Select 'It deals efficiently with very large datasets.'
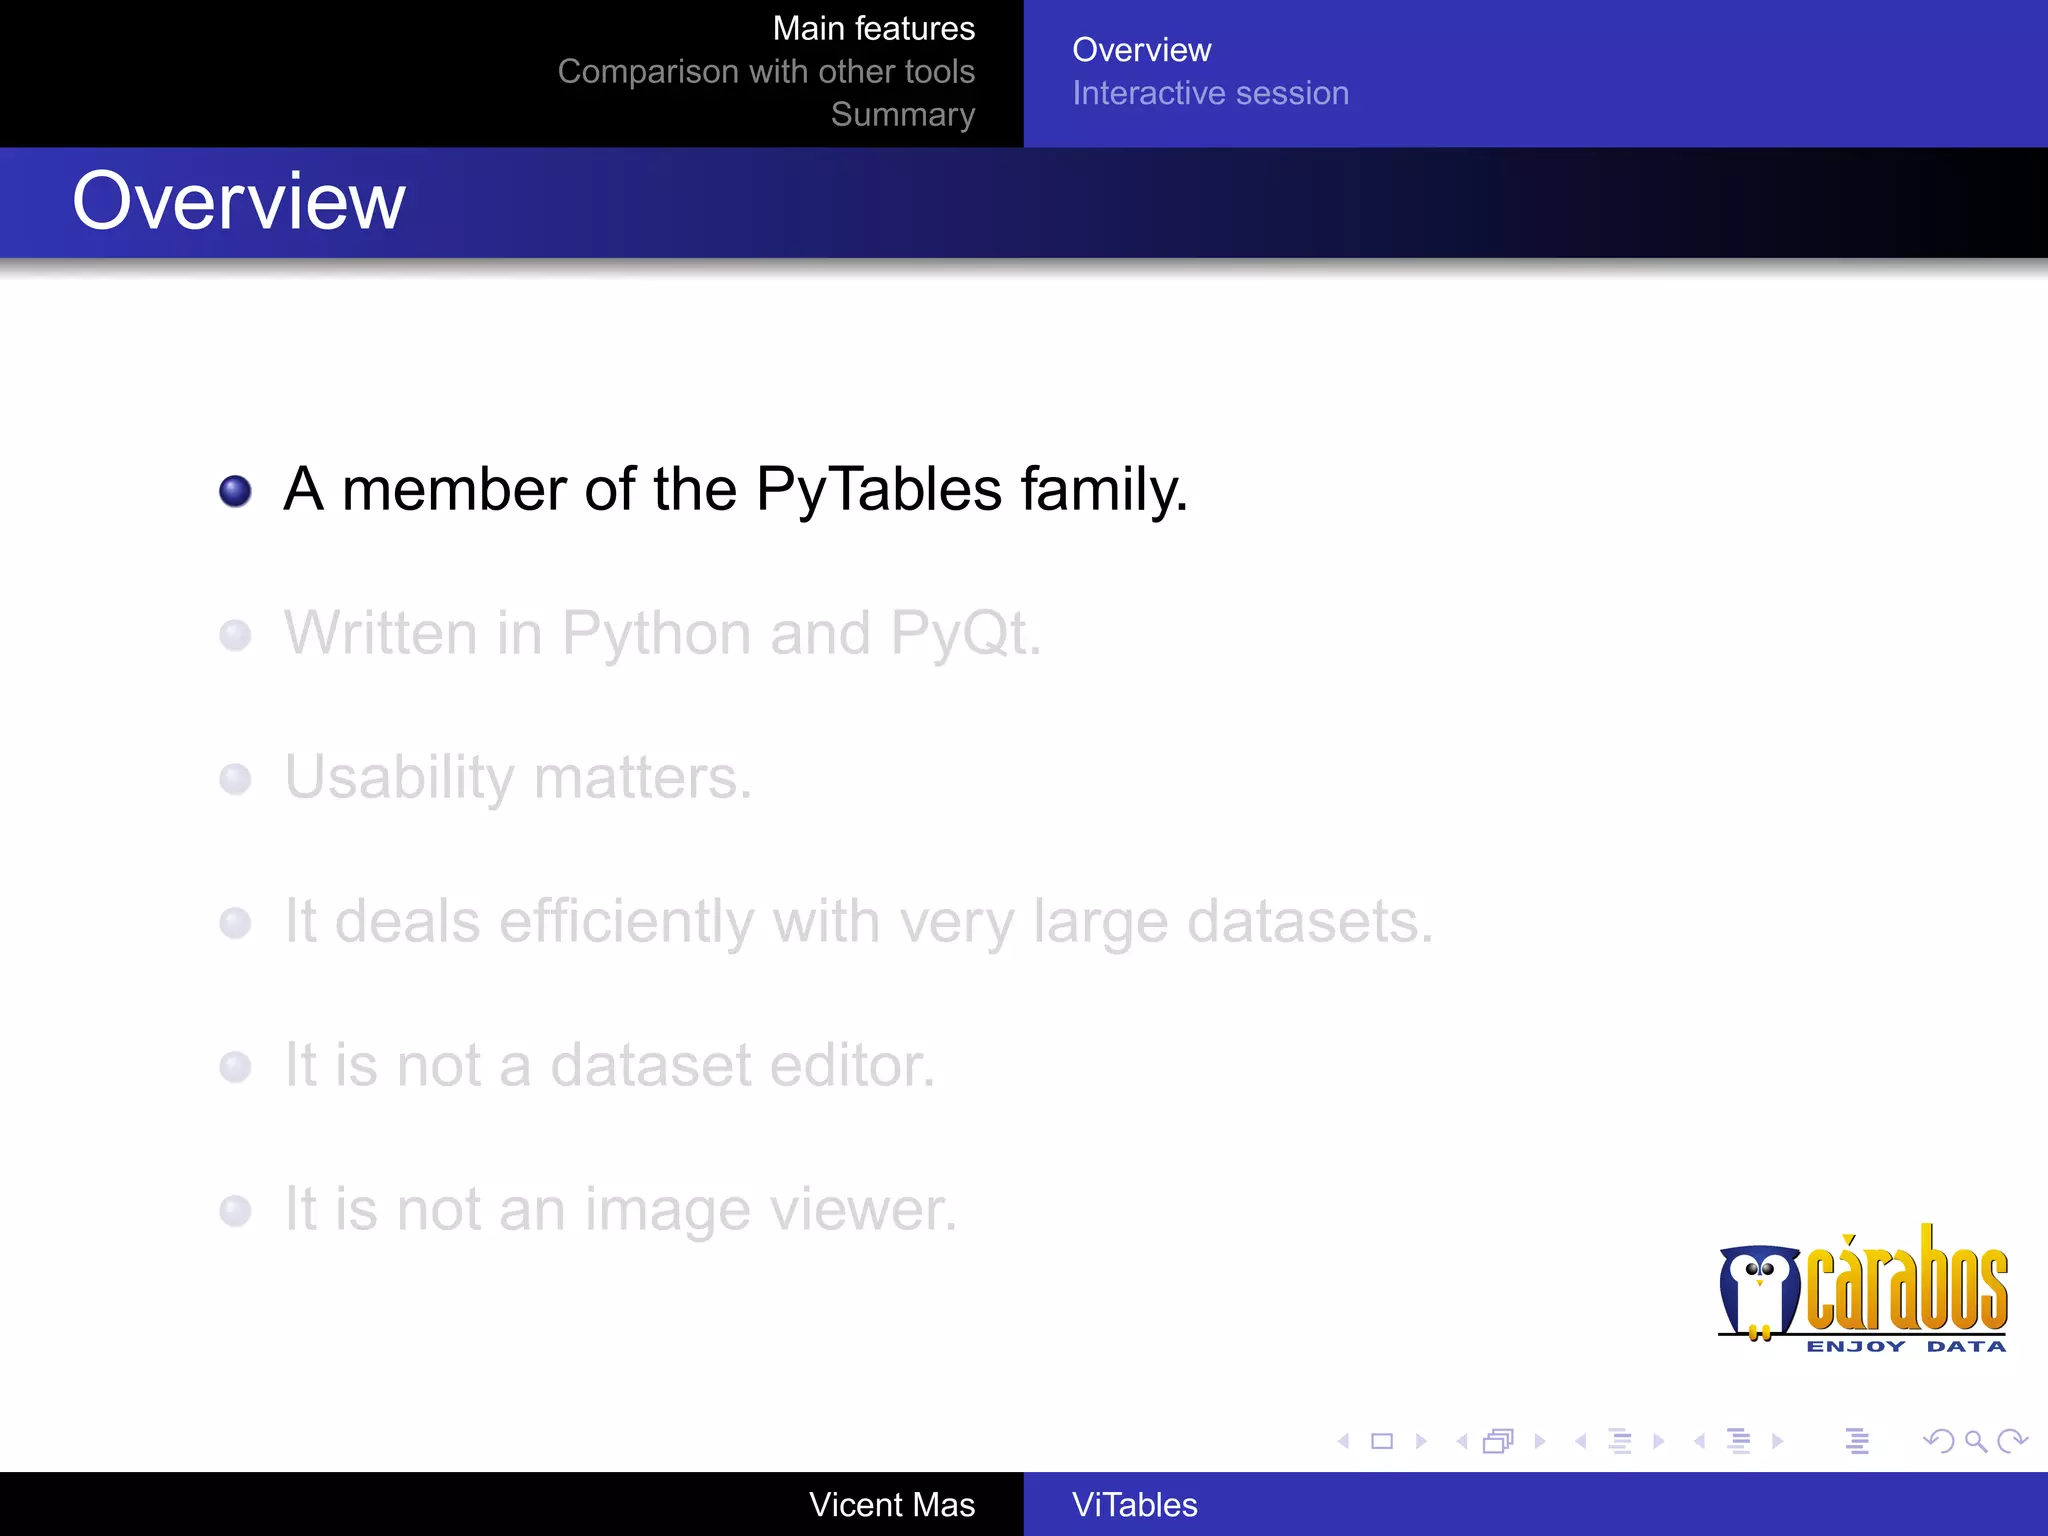Image resolution: width=2048 pixels, height=1536 pixels. click(x=858, y=921)
